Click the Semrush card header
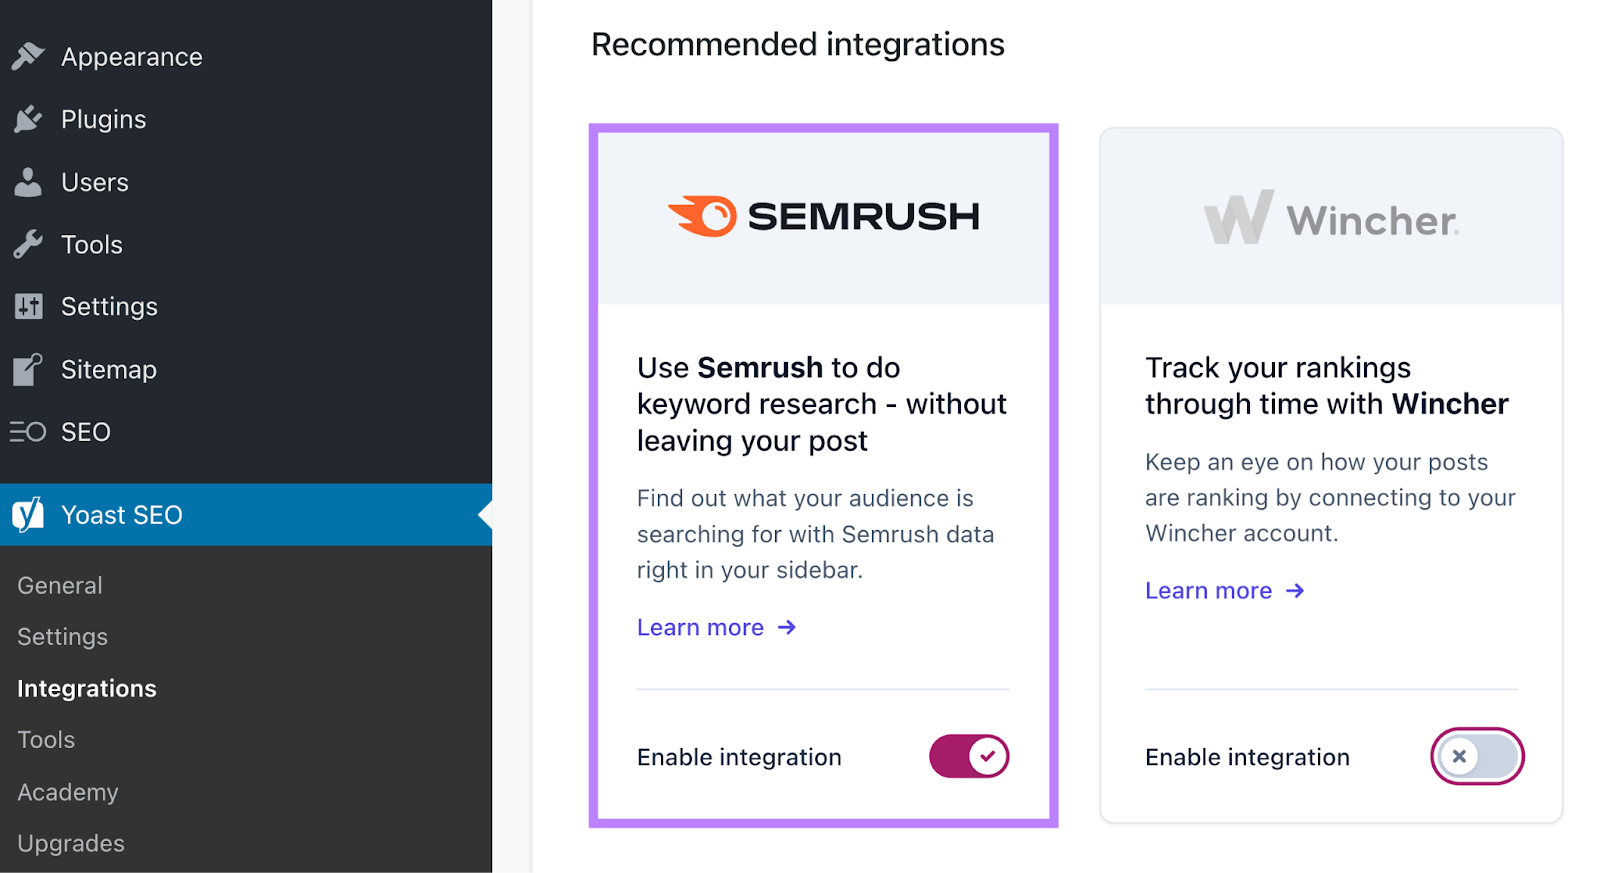Viewport: 1600px width, 873px height. tap(822, 214)
